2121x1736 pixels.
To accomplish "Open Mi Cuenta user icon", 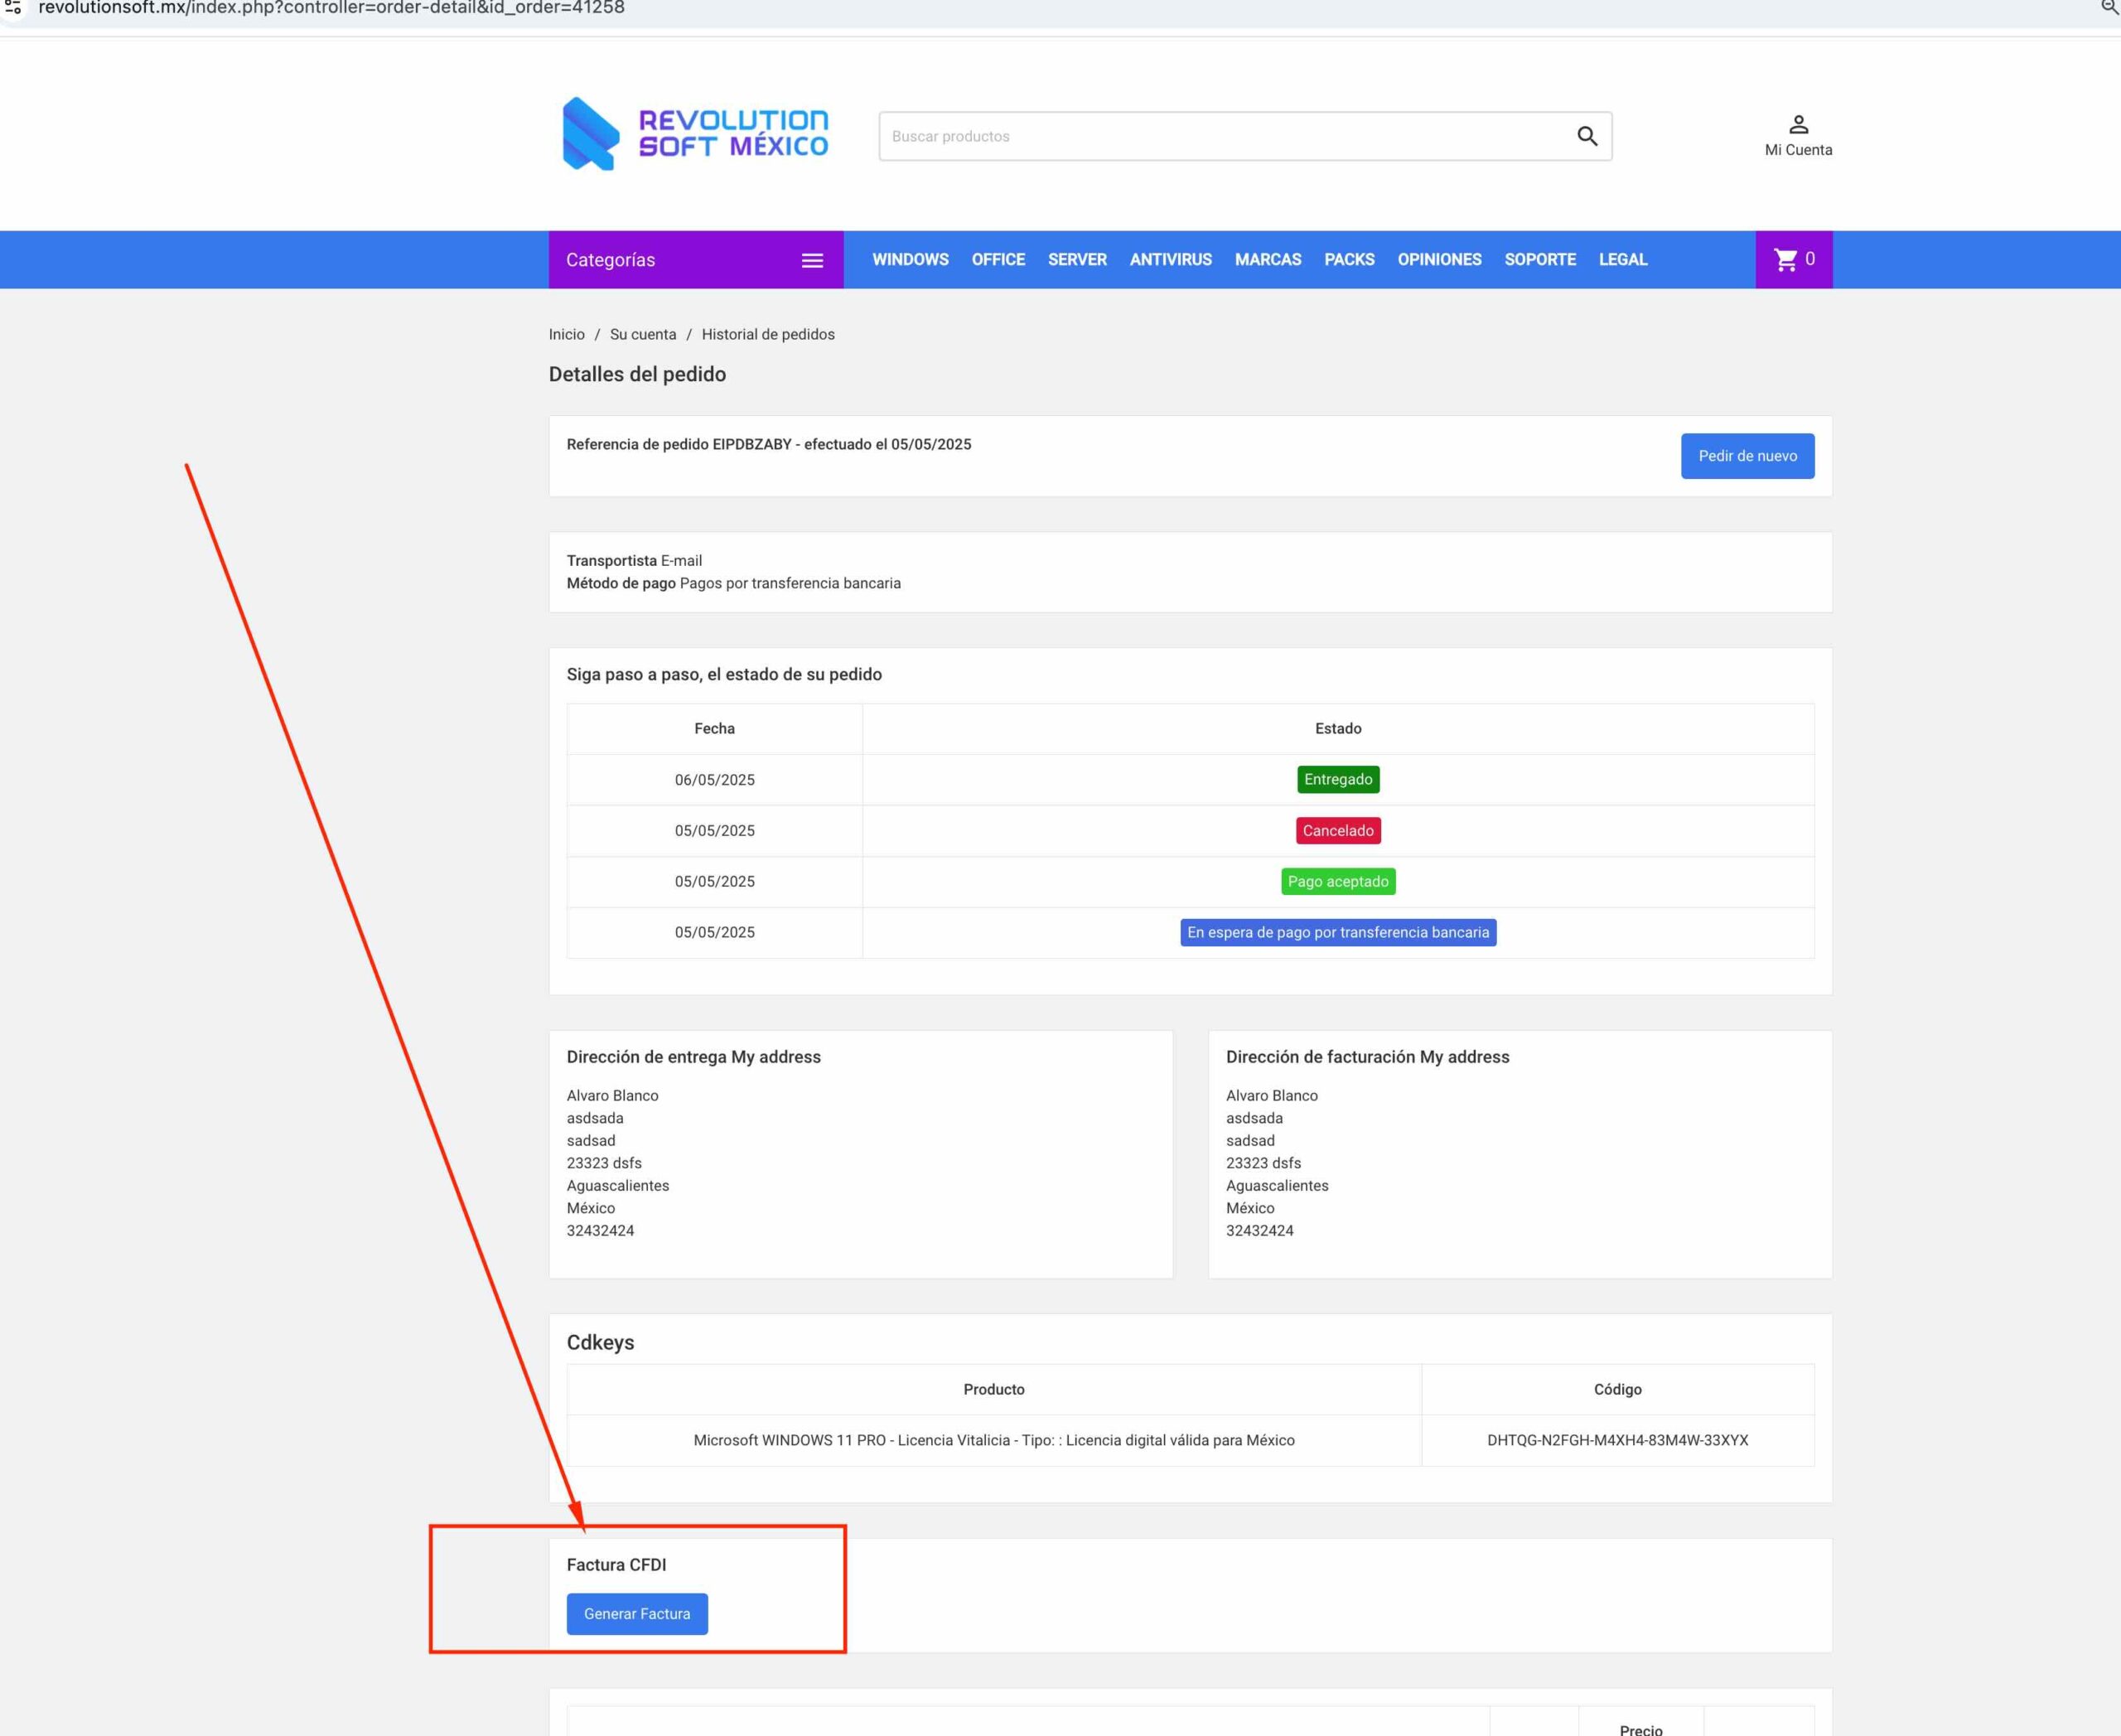I will (1798, 125).
